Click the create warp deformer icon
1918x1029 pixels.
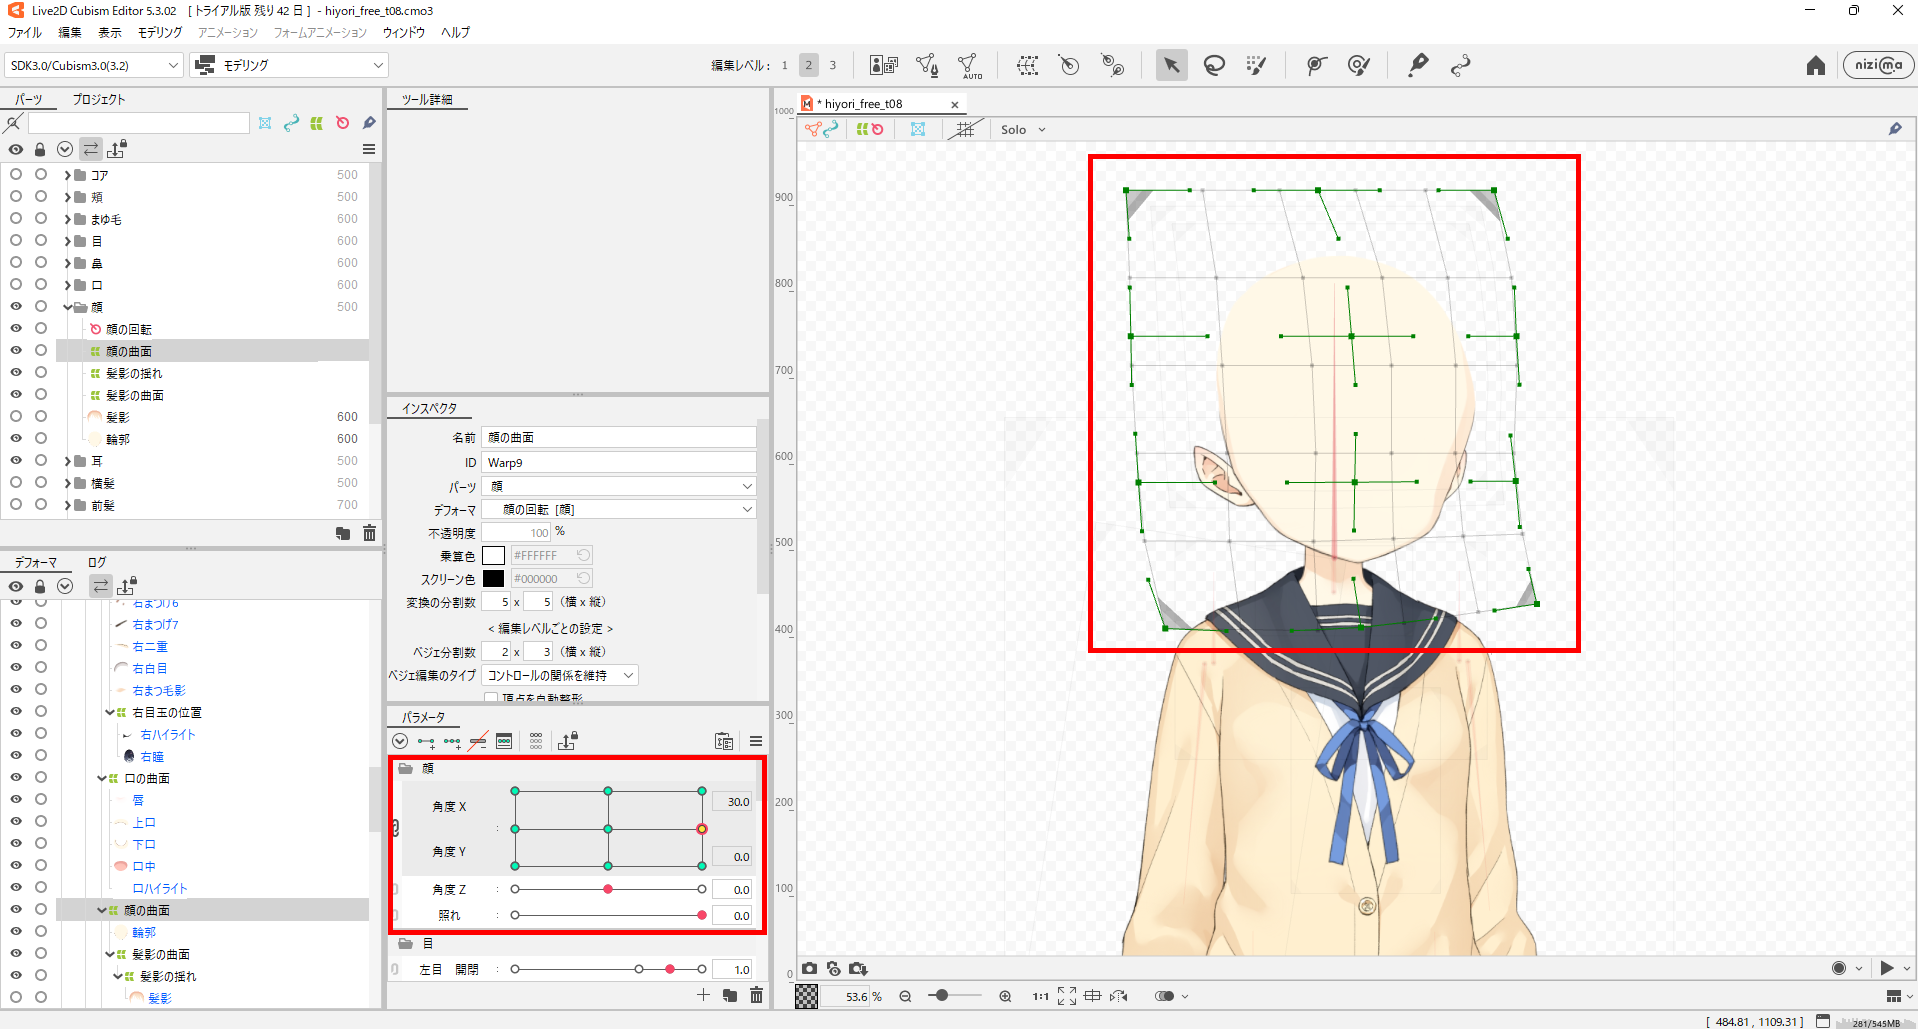tap(1027, 65)
